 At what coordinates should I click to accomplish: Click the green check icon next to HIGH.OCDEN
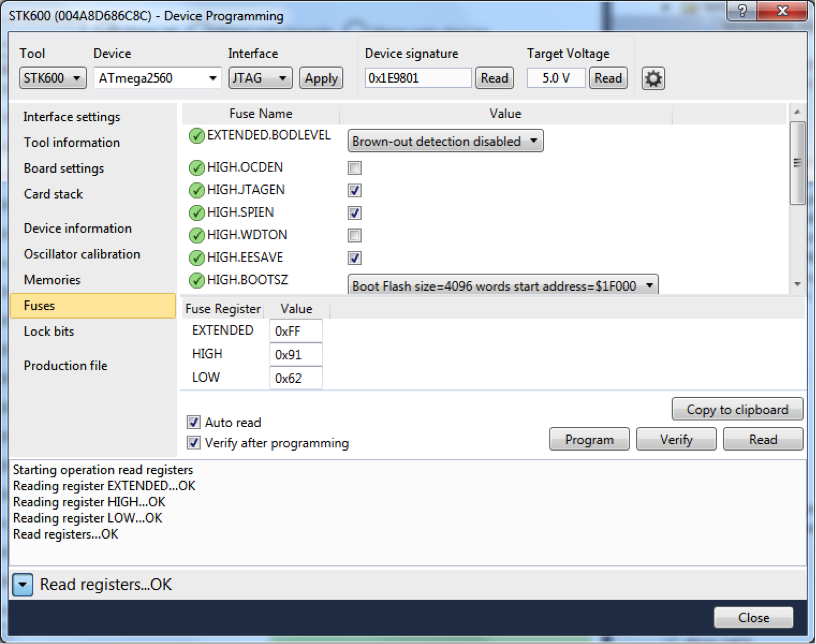tap(196, 167)
